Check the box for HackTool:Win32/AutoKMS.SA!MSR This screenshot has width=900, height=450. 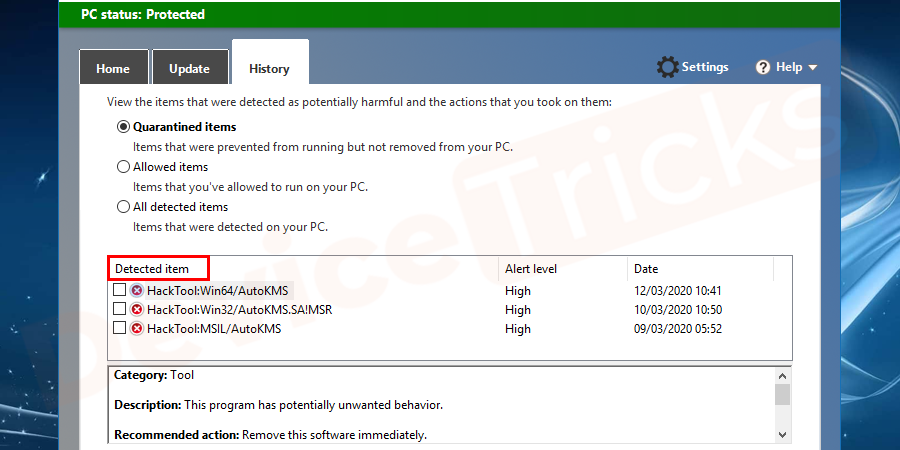coord(119,309)
